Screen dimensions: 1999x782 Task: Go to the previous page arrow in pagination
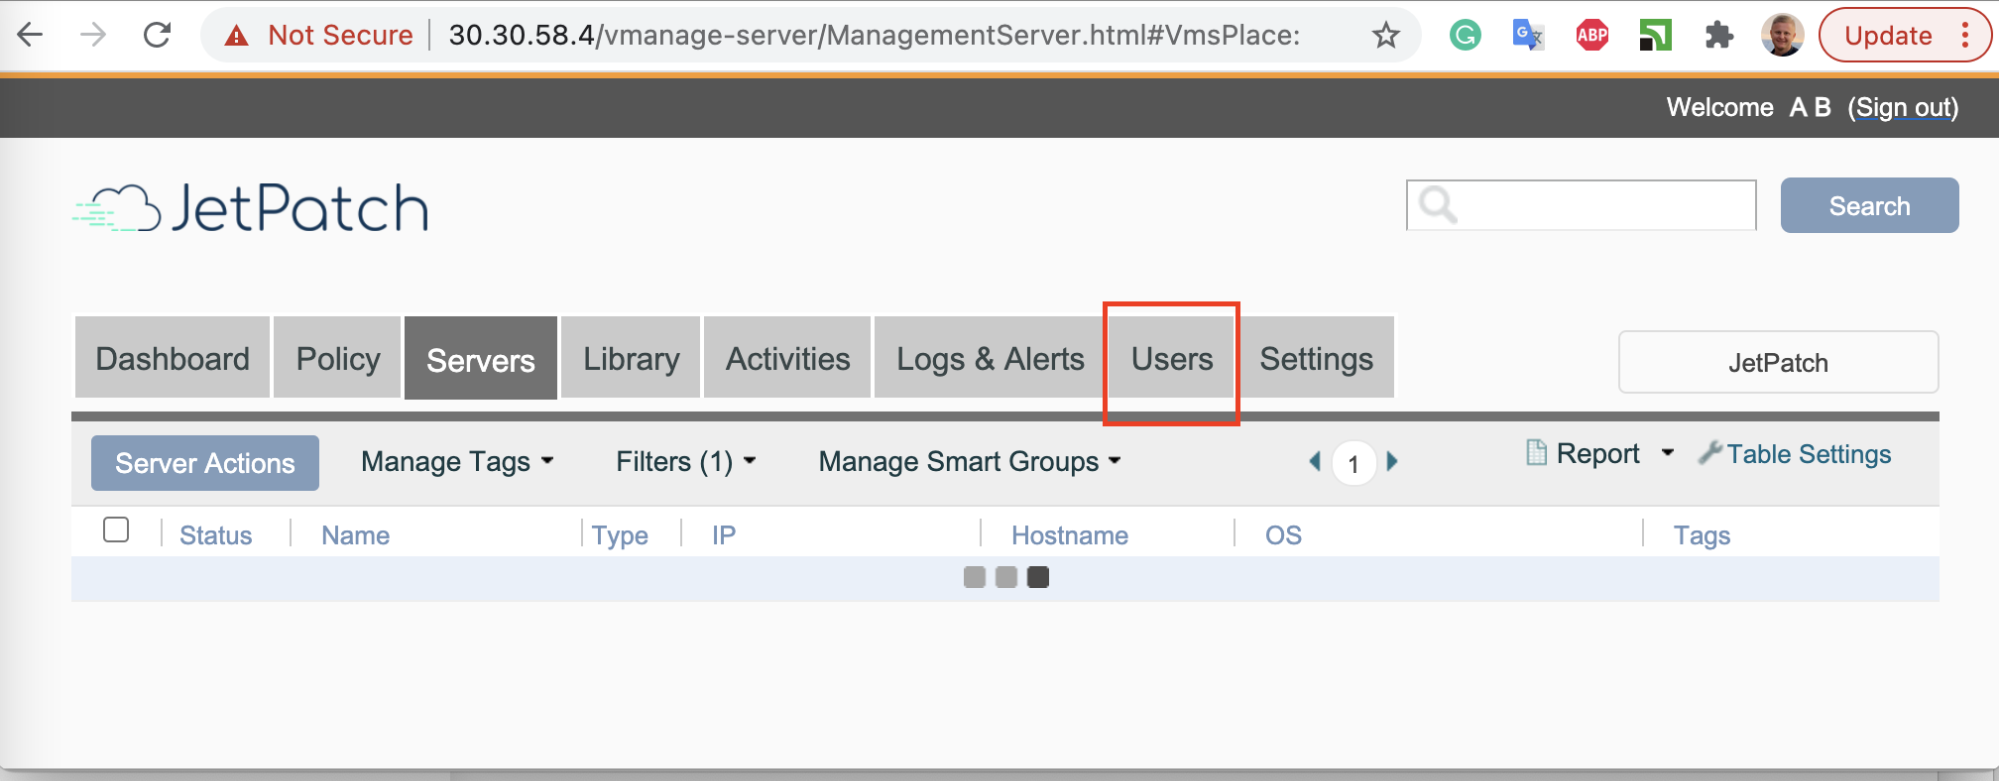pos(1315,462)
